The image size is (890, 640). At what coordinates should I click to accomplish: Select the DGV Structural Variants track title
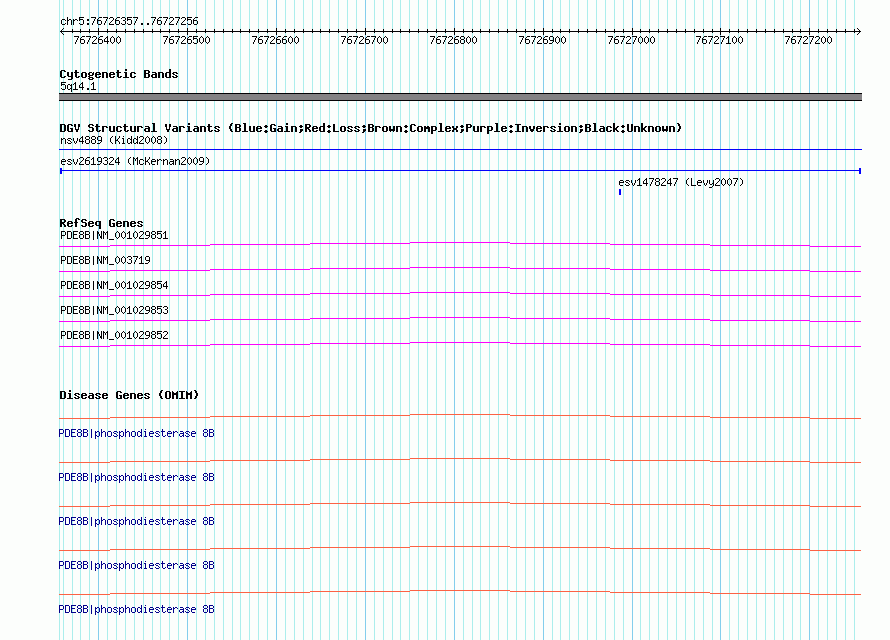[371, 128]
